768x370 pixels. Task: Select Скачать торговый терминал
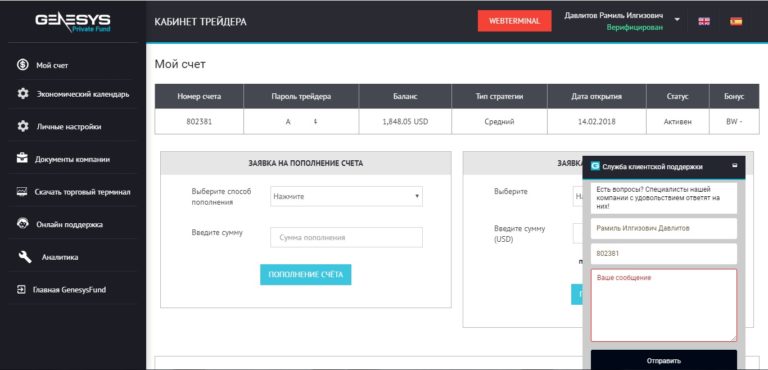[82, 192]
